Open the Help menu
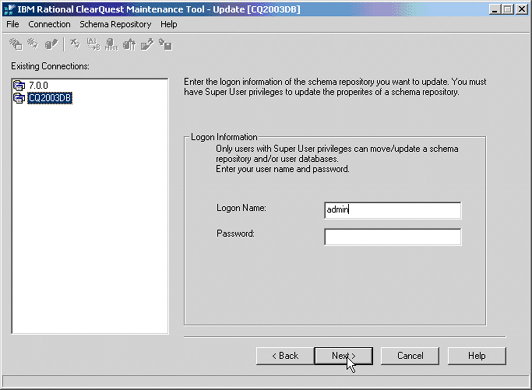 click(169, 24)
